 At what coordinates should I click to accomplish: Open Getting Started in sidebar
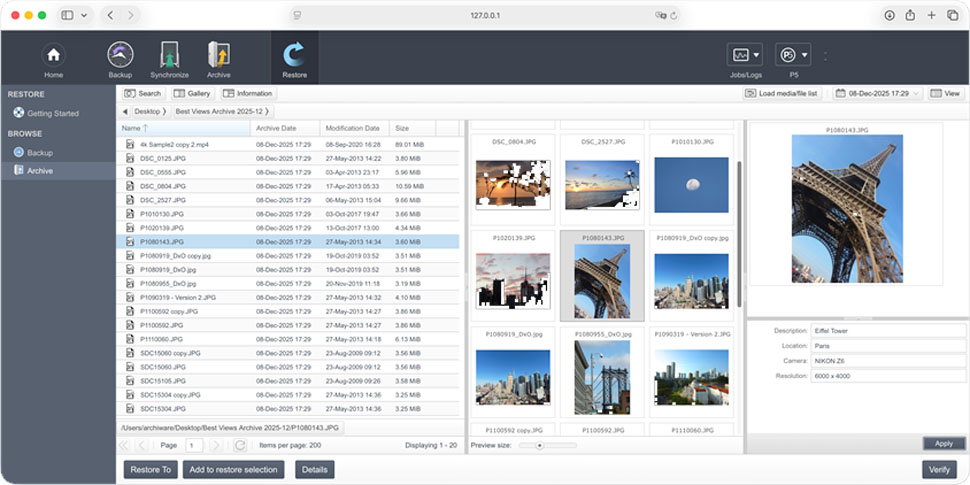pyautogui.click(x=53, y=114)
